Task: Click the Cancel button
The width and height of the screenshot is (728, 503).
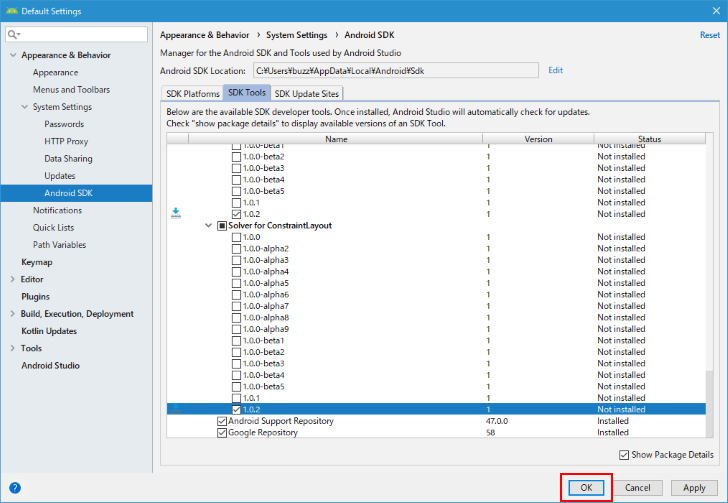Action: [x=637, y=488]
